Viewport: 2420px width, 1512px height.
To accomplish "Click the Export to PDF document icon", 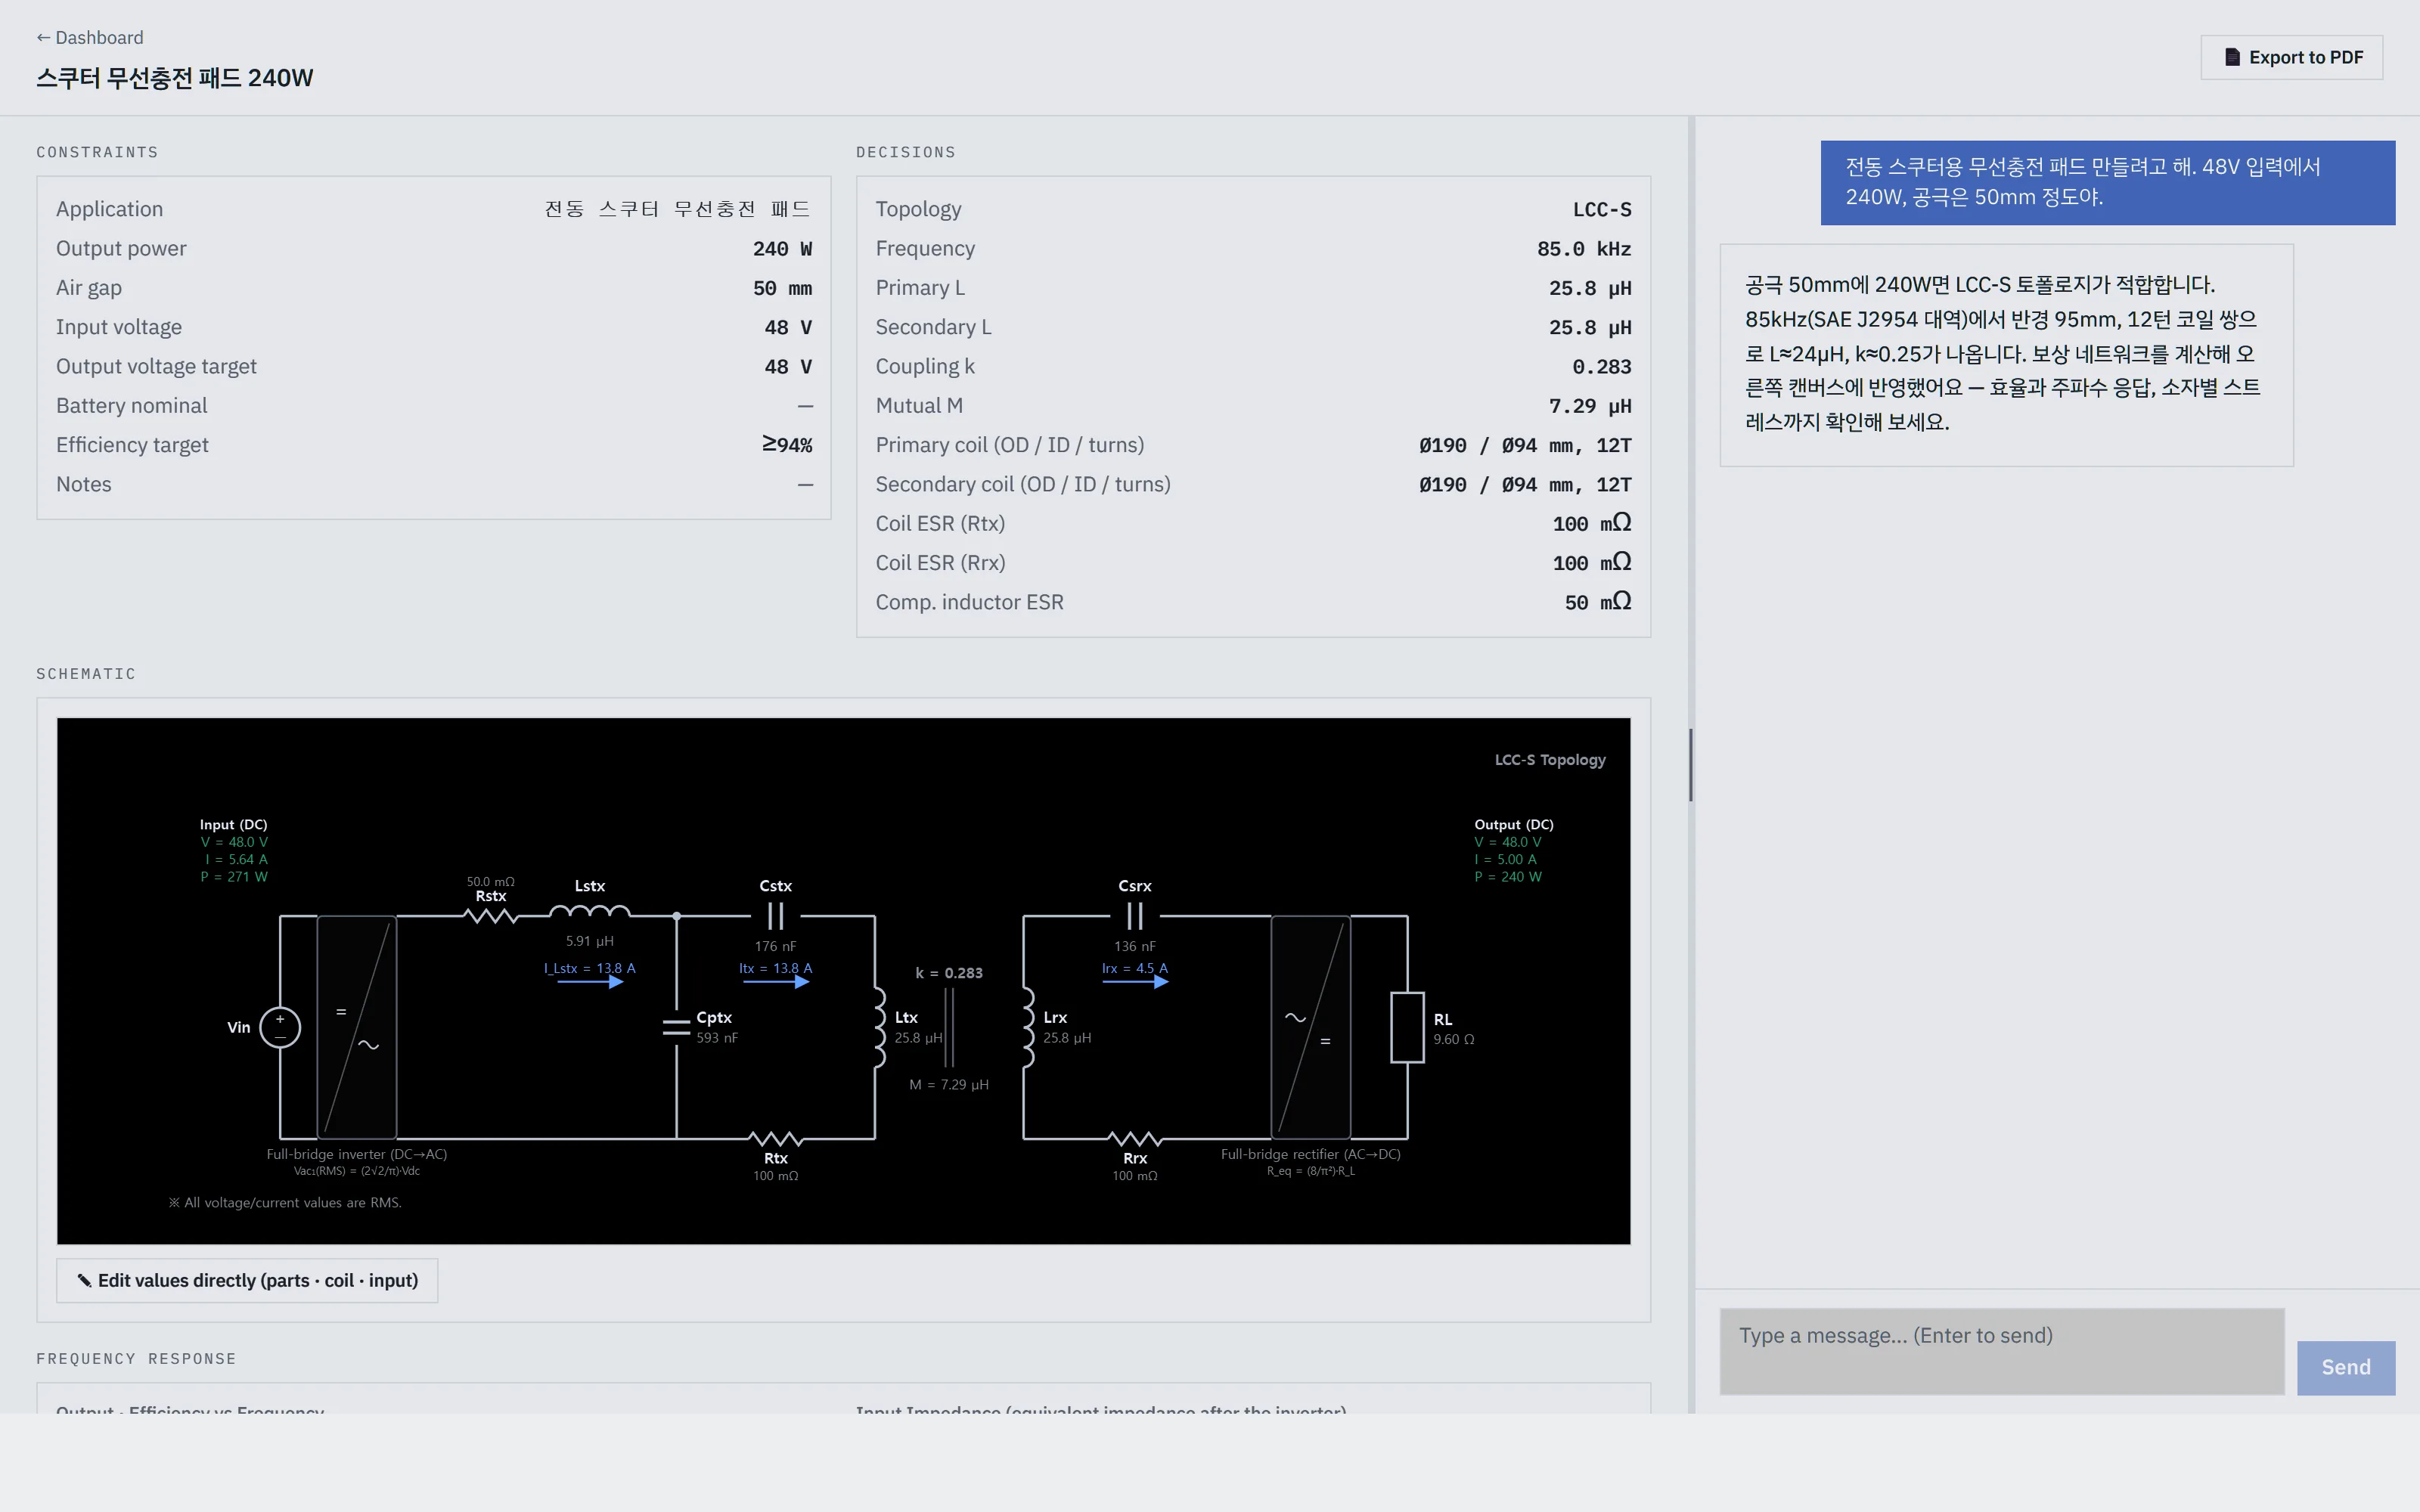I will 2232,57.
